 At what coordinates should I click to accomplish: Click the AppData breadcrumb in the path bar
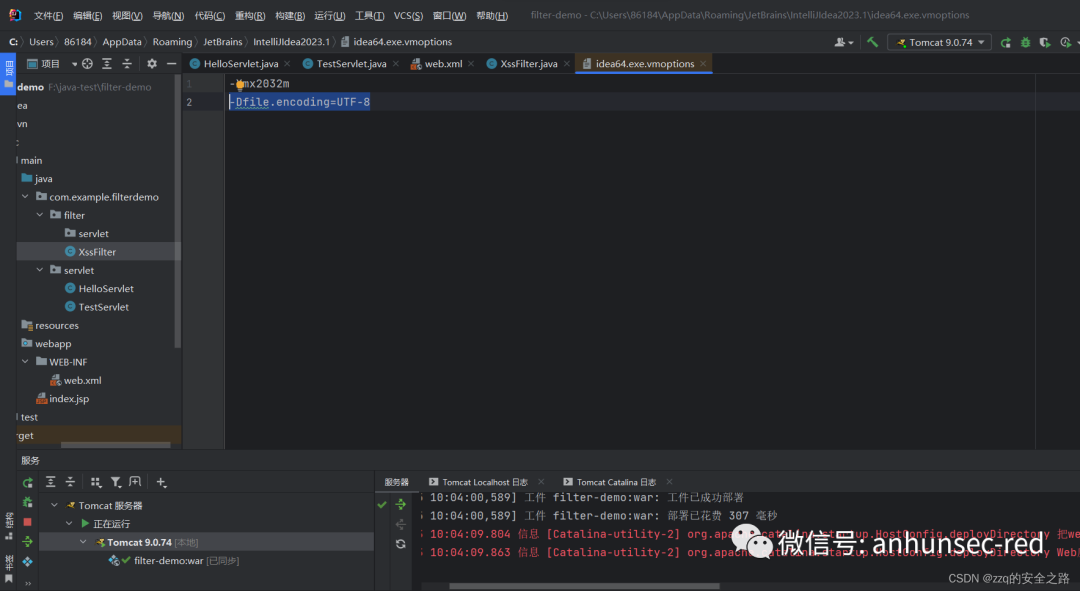(122, 42)
